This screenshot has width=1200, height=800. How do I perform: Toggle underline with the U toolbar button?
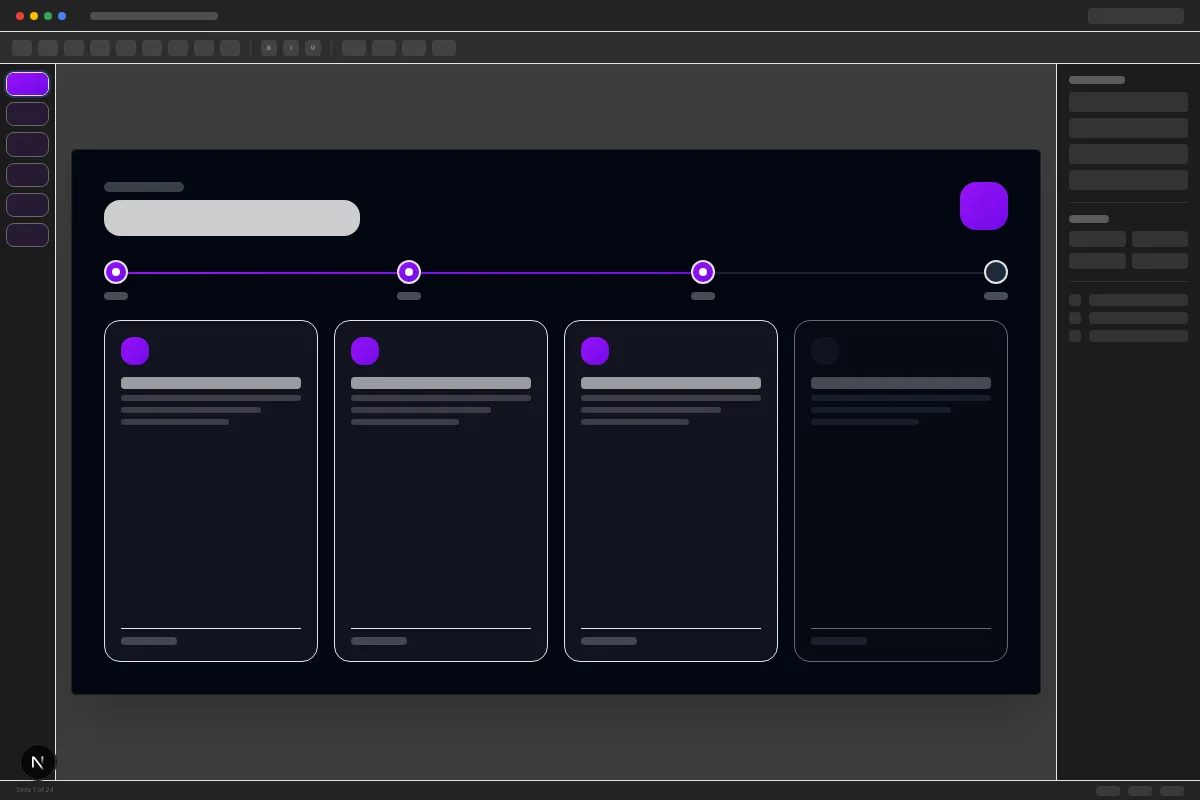pos(313,48)
